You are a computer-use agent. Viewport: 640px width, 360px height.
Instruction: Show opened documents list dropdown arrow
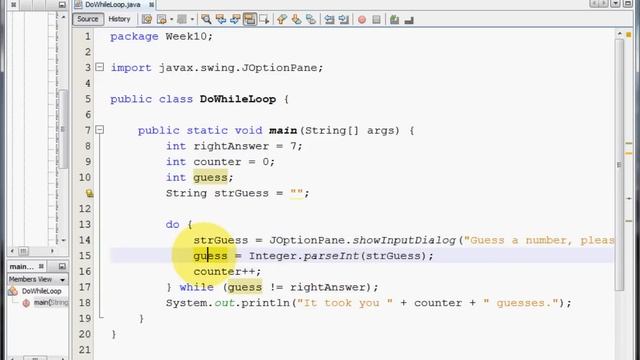point(616,3)
